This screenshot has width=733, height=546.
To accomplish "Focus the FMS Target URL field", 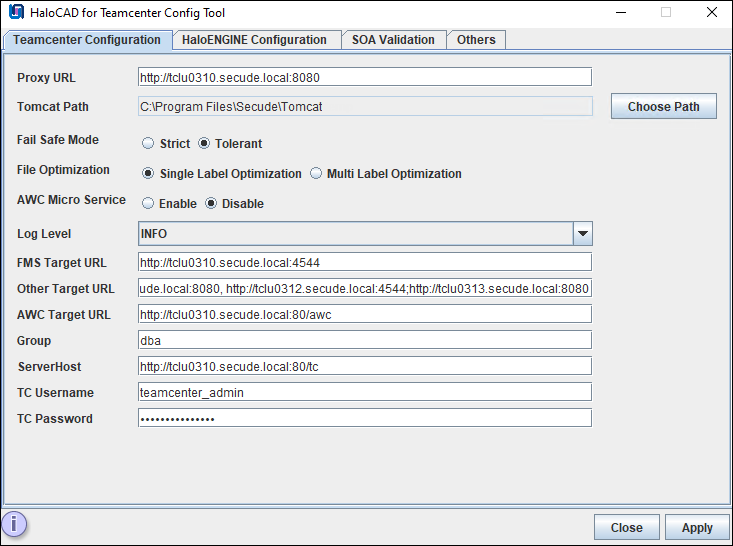I will click(x=365, y=262).
